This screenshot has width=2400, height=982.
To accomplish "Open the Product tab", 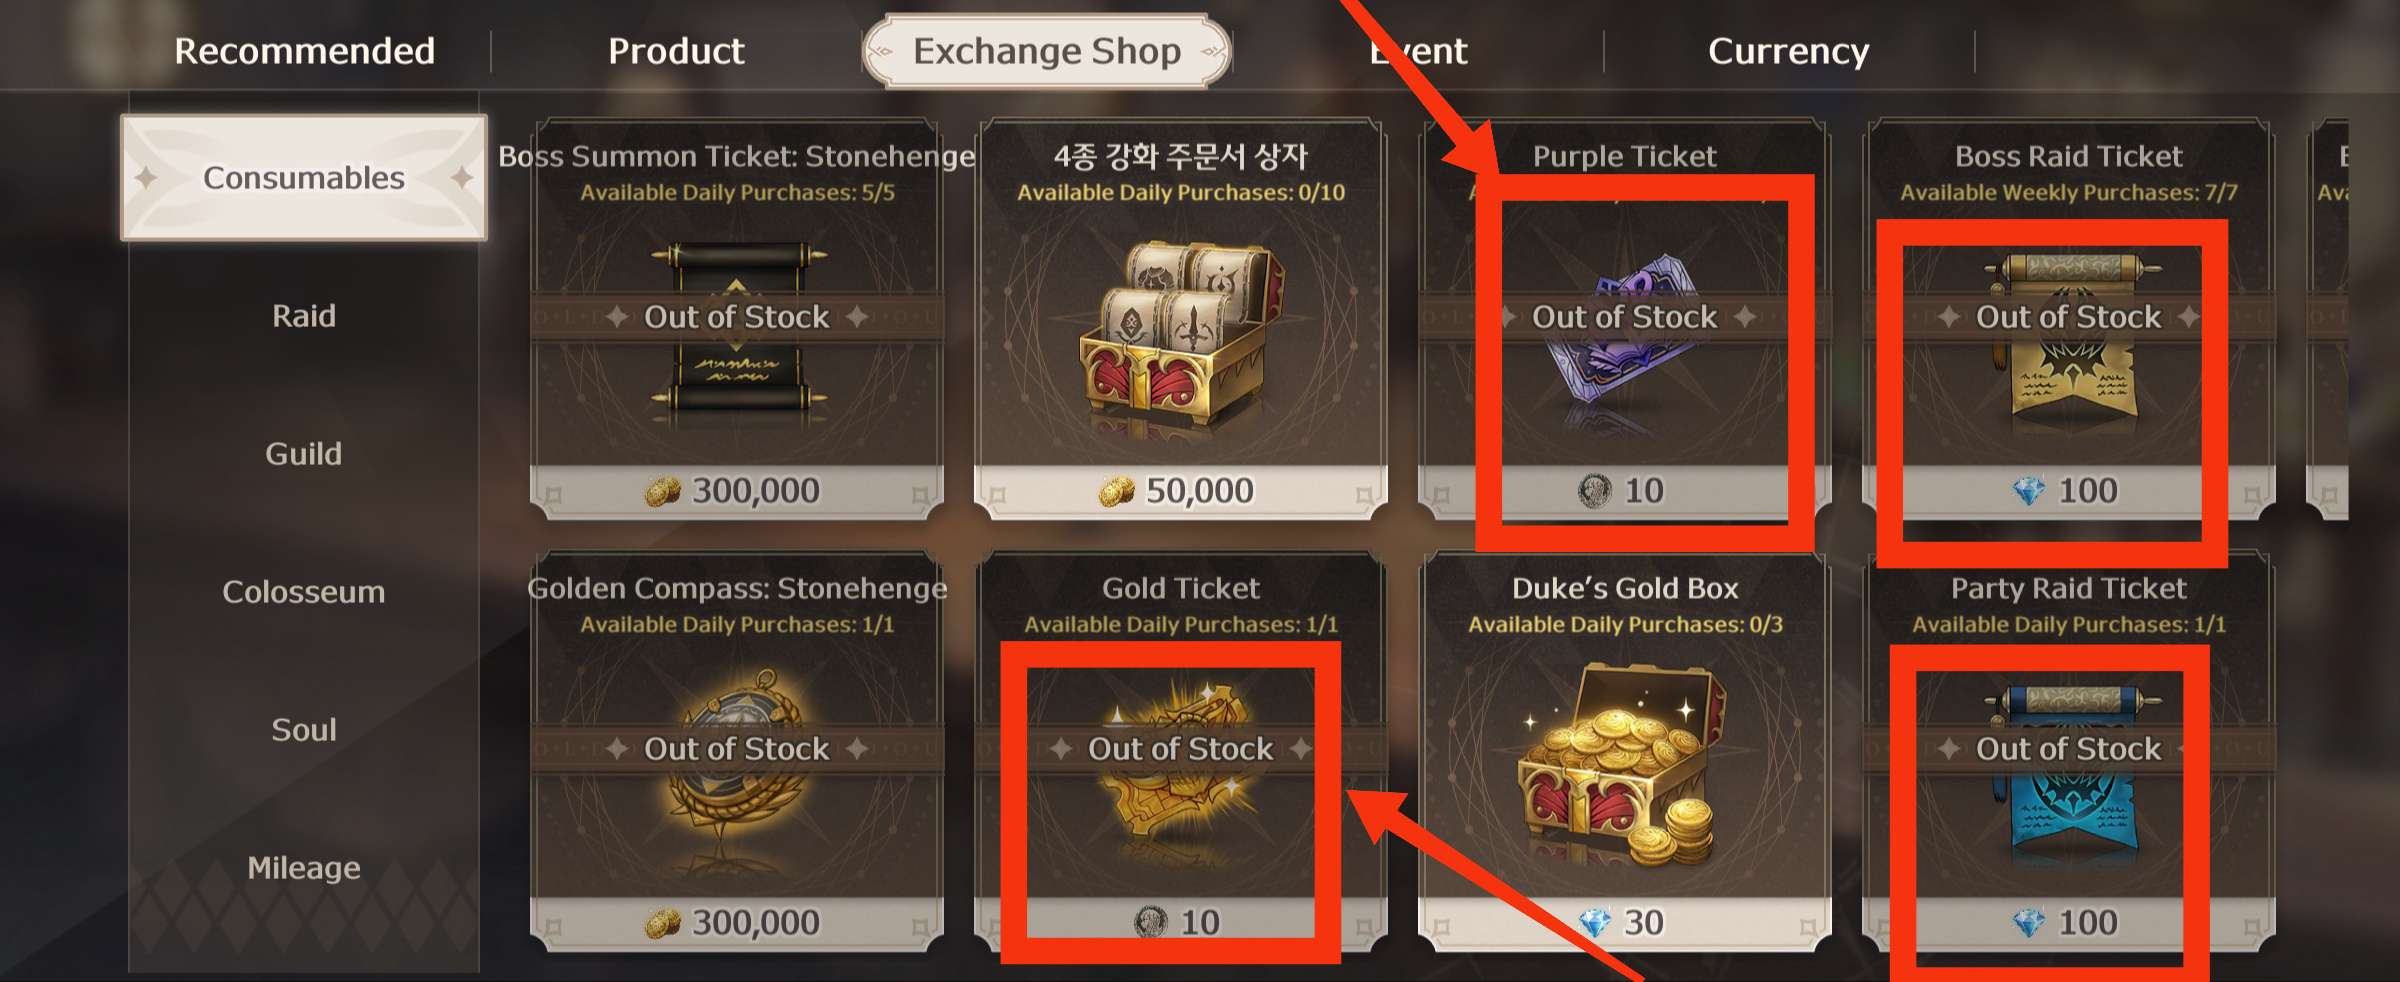I will [676, 51].
